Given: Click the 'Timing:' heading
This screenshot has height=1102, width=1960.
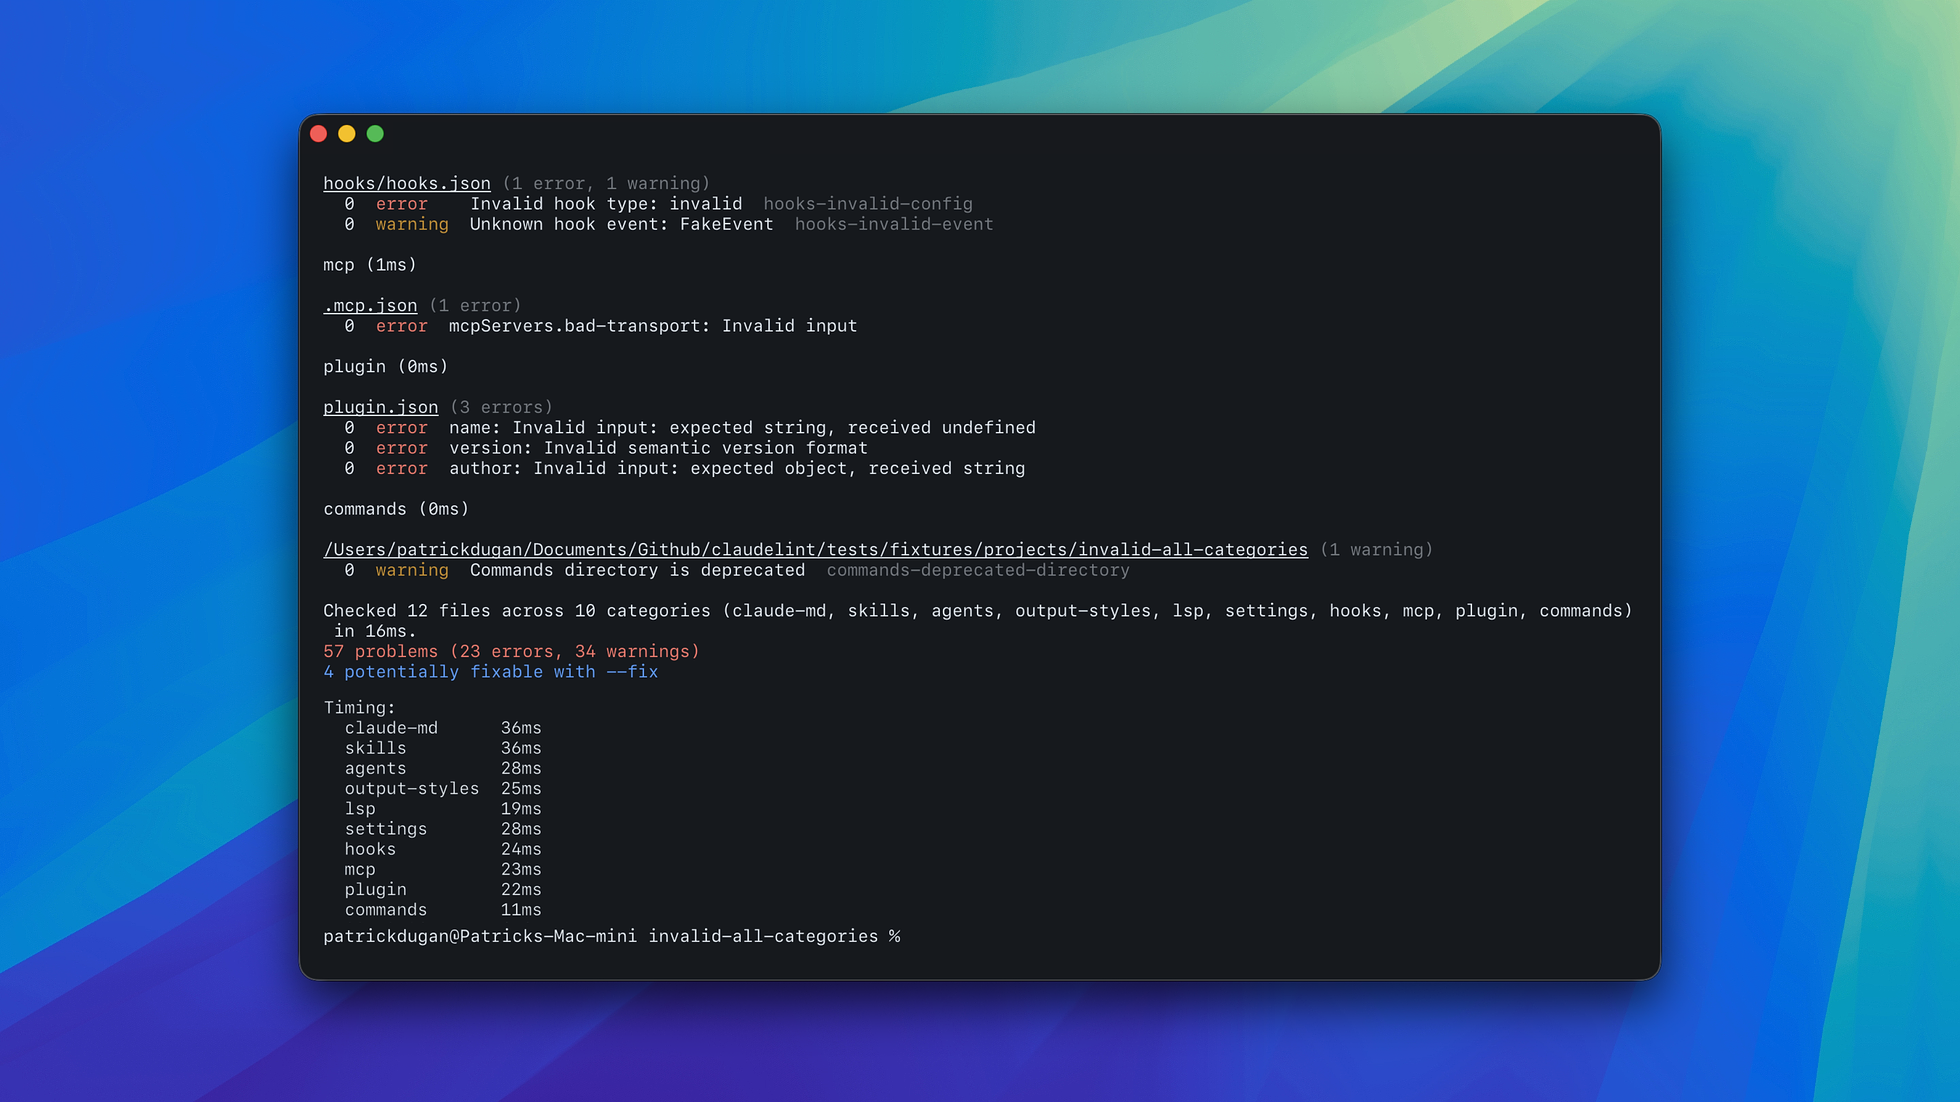Looking at the screenshot, I should 359,708.
